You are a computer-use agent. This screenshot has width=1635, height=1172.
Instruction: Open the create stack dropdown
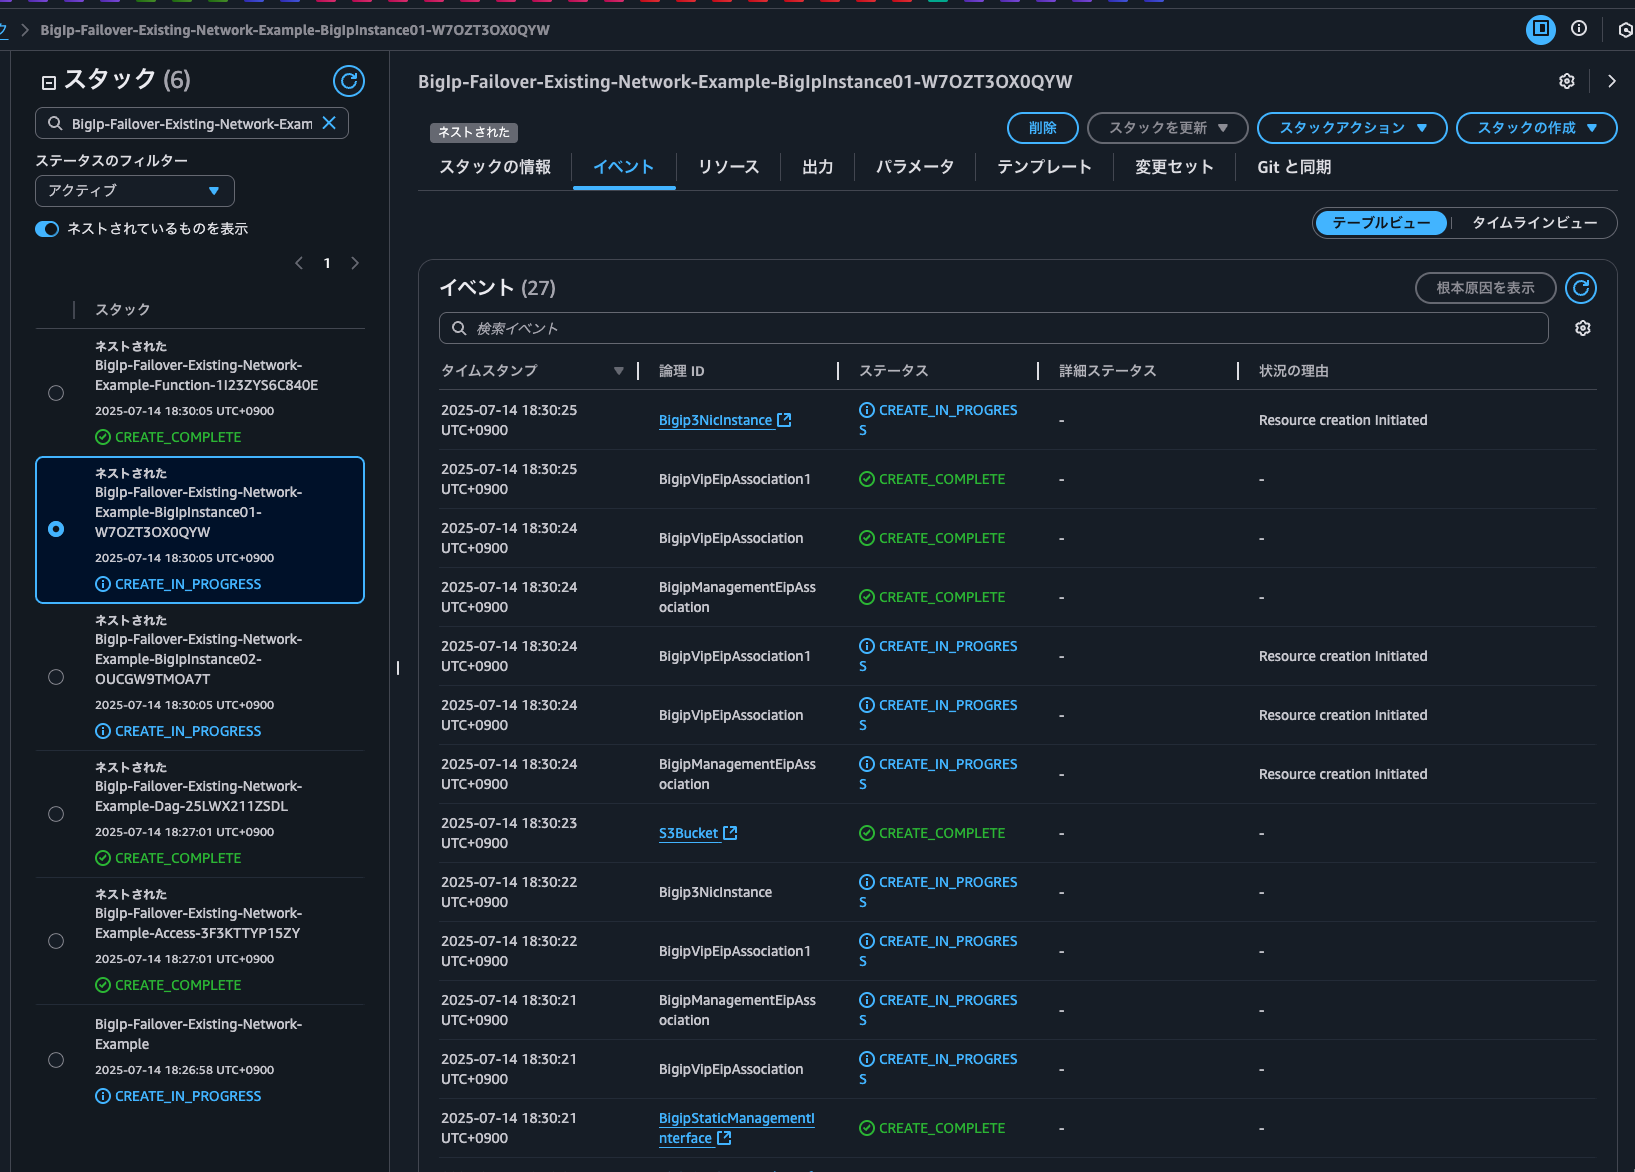(x=1536, y=128)
